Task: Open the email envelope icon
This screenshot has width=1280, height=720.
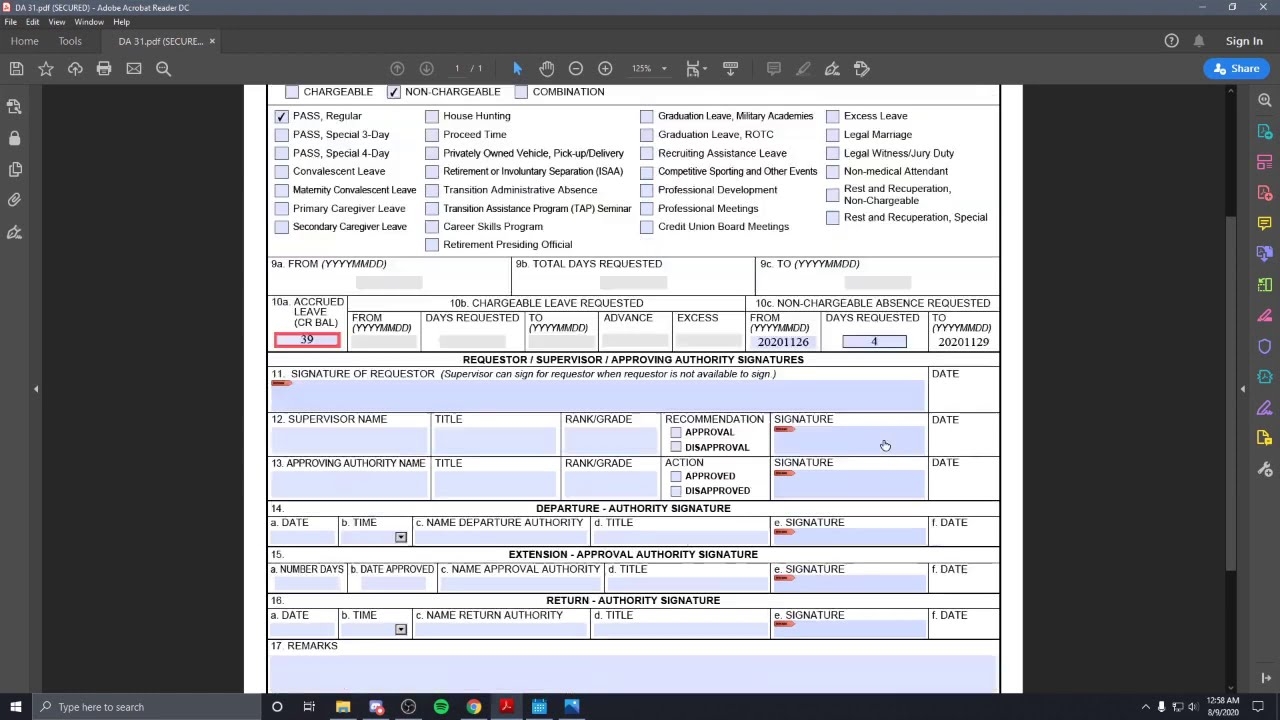Action: 134,69
